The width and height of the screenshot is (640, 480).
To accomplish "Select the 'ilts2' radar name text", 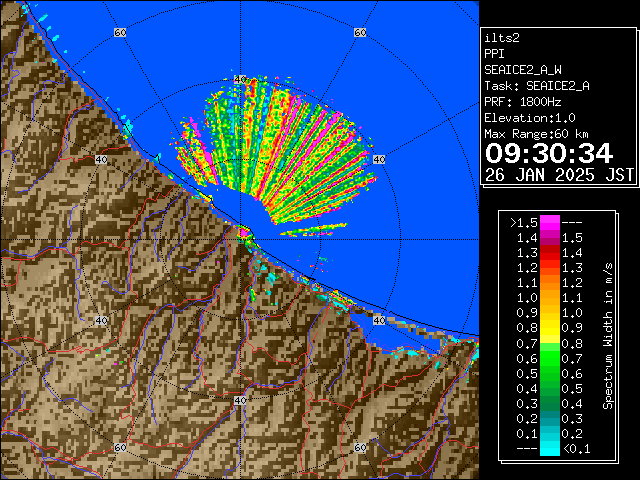I will [502, 38].
